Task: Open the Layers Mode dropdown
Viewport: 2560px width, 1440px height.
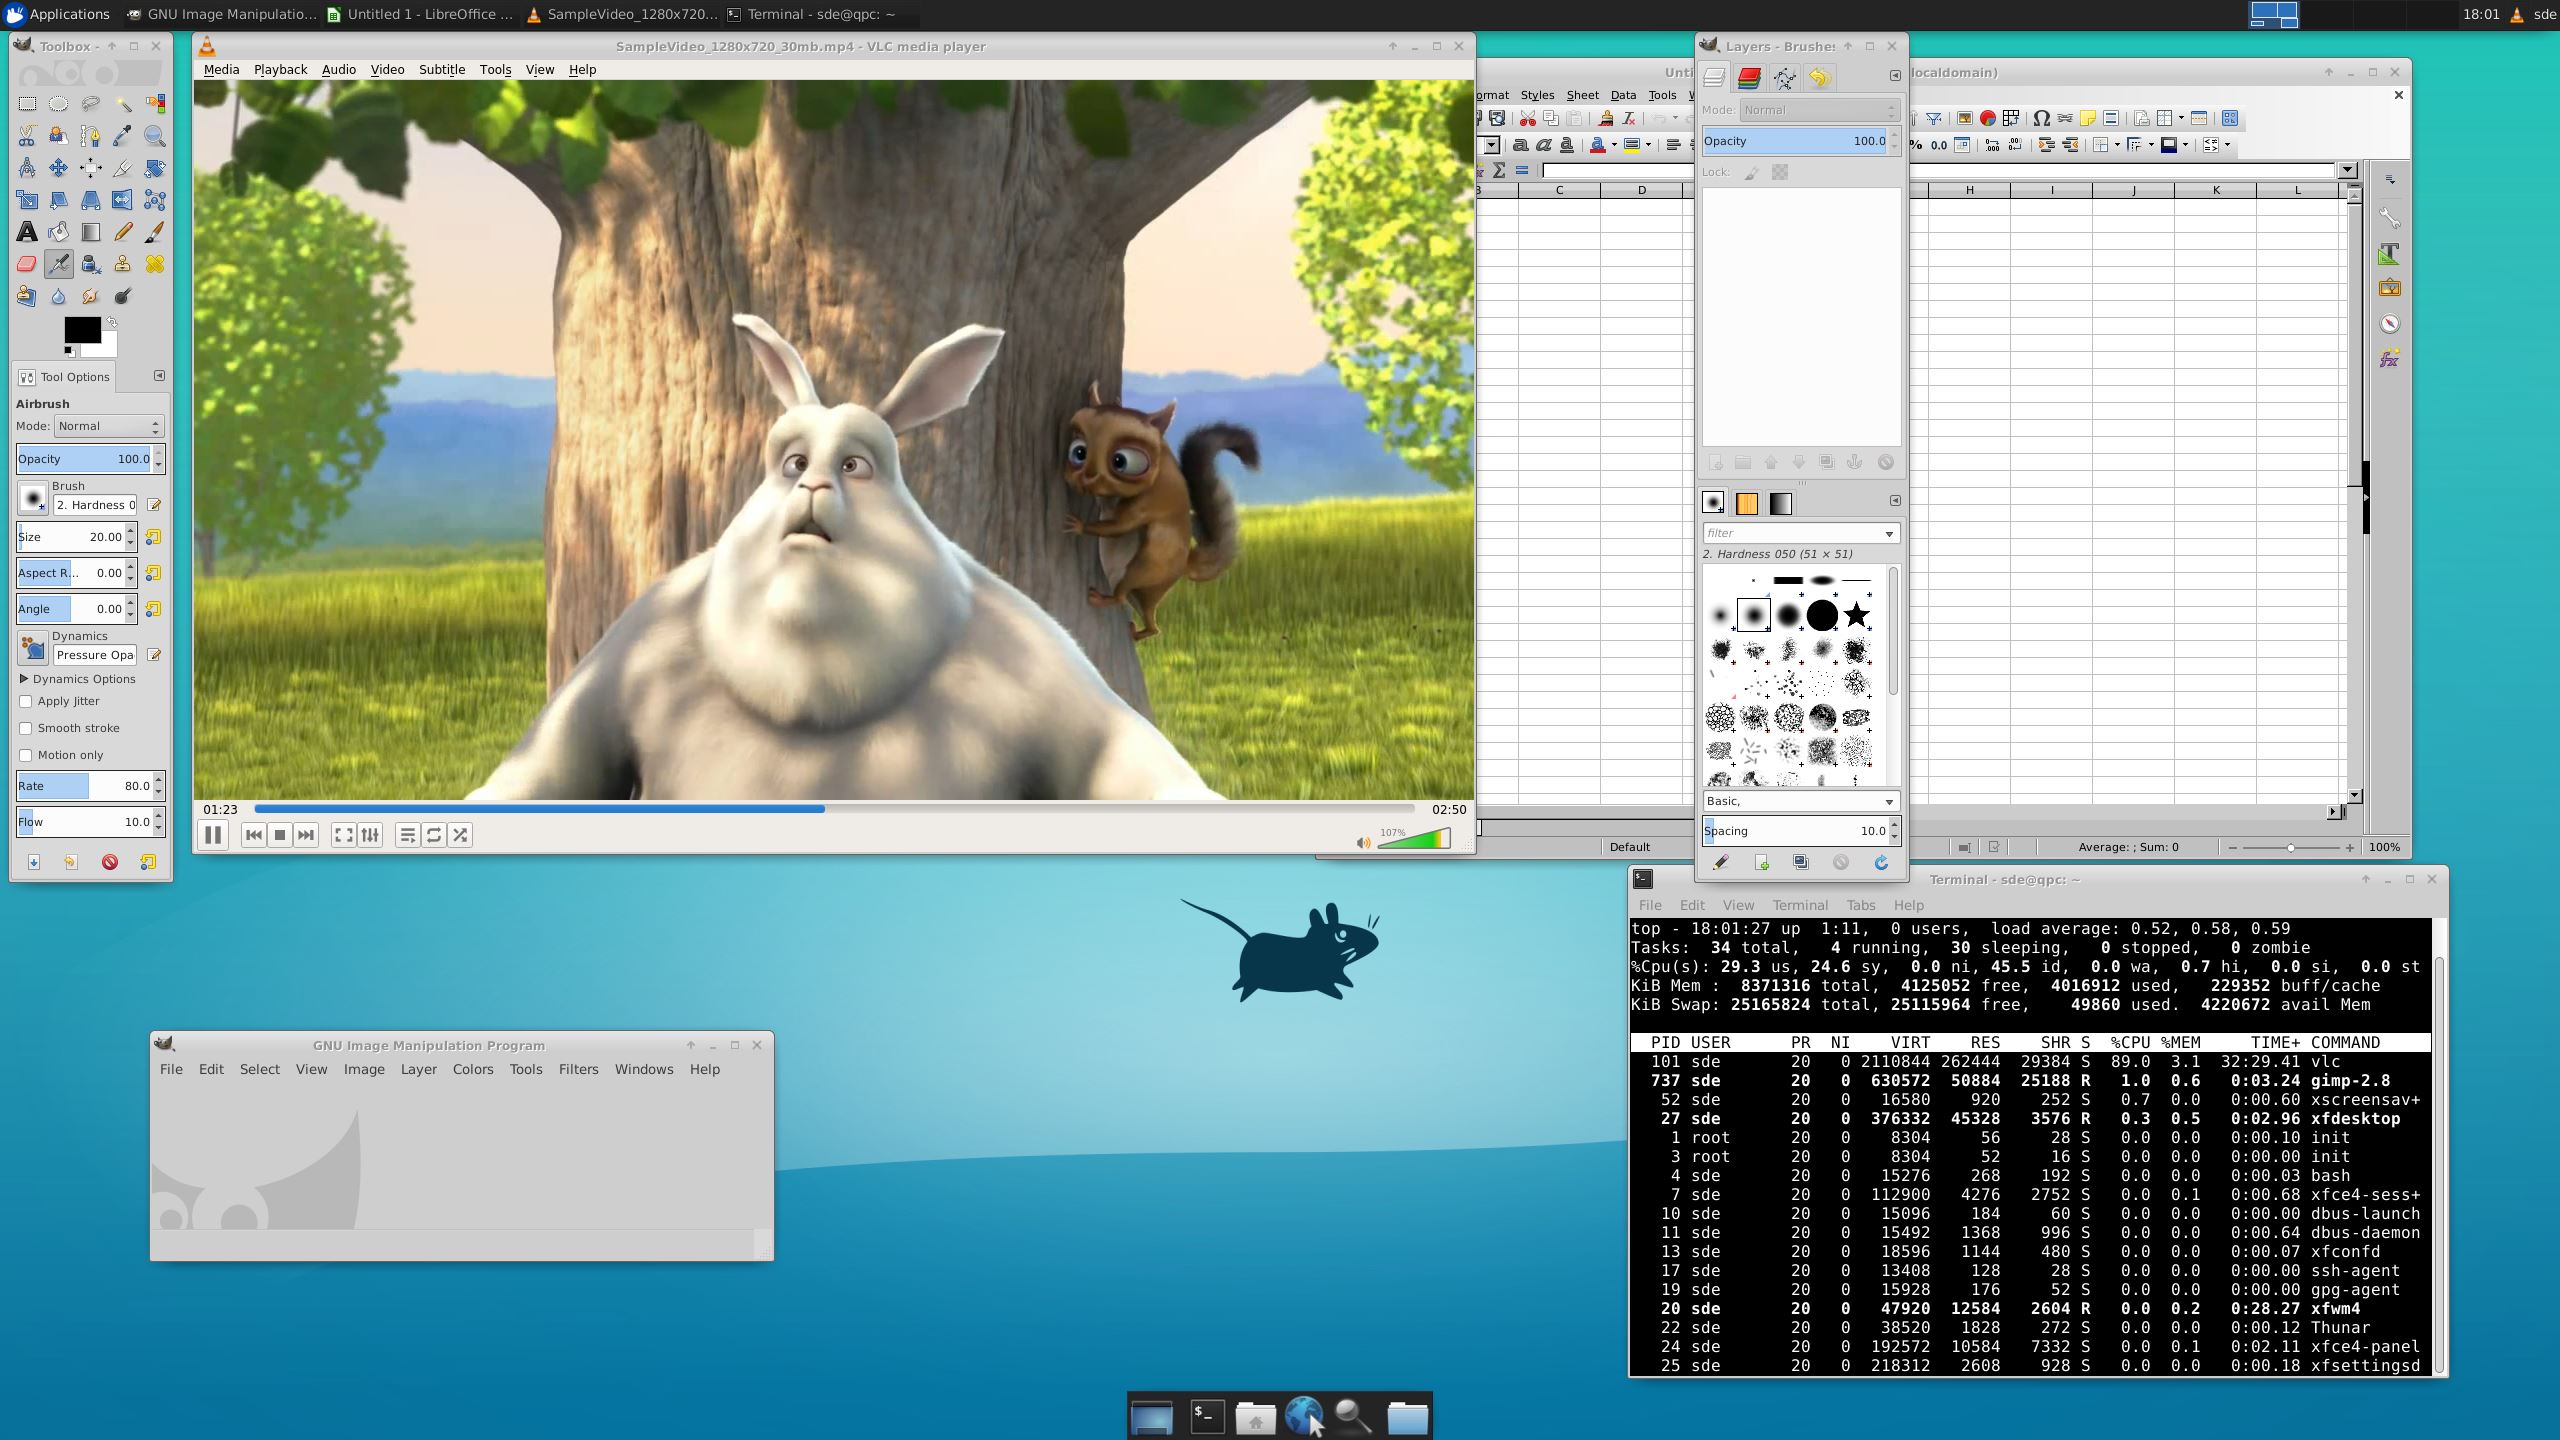Action: tap(1819, 110)
